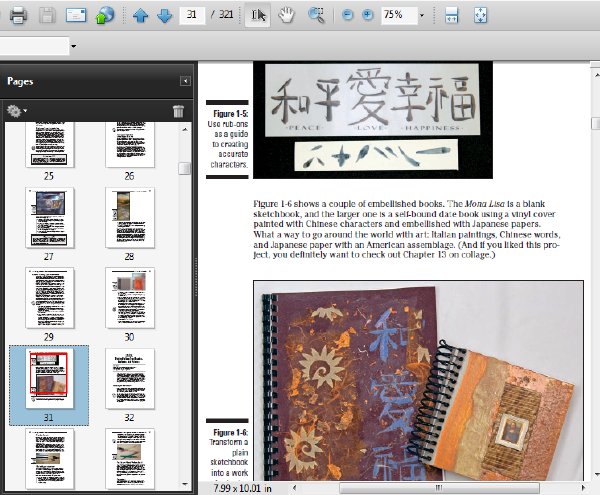600x495 pixels.
Task: Click the zoom percentage field 75%
Action: pos(399,15)
